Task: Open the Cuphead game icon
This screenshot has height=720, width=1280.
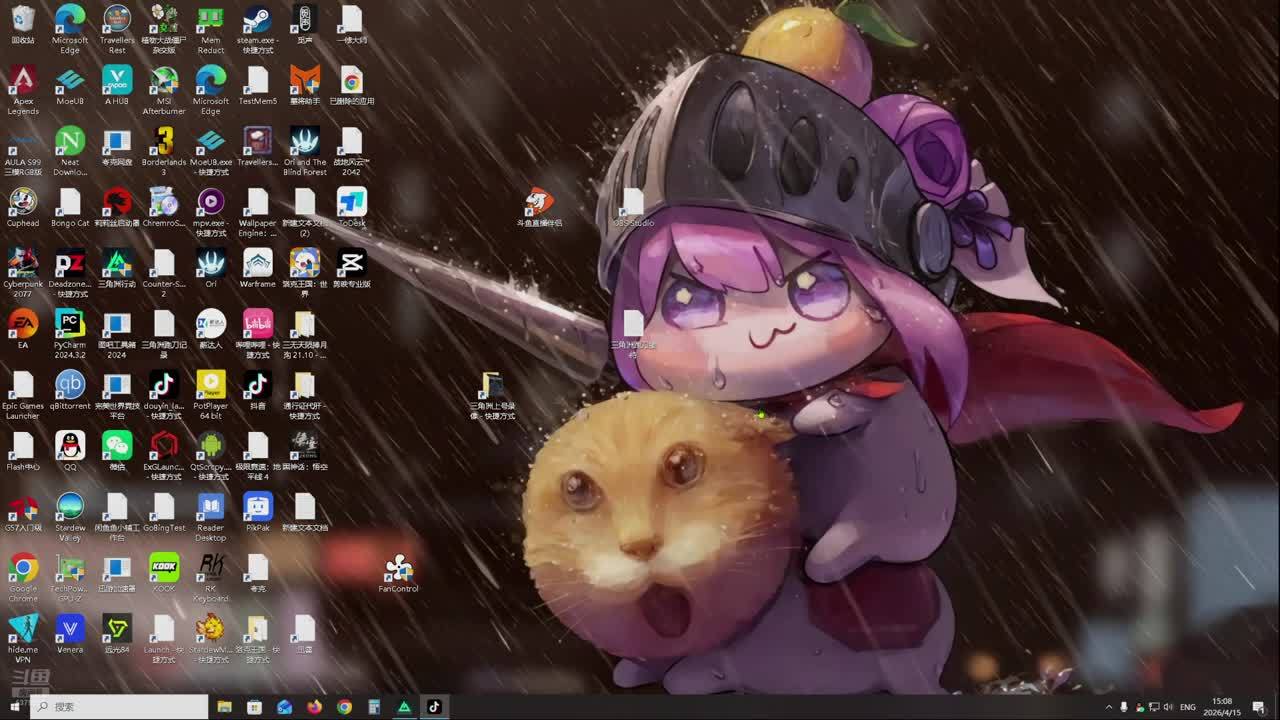Action: pyautogui.click(x=23, y=202)
